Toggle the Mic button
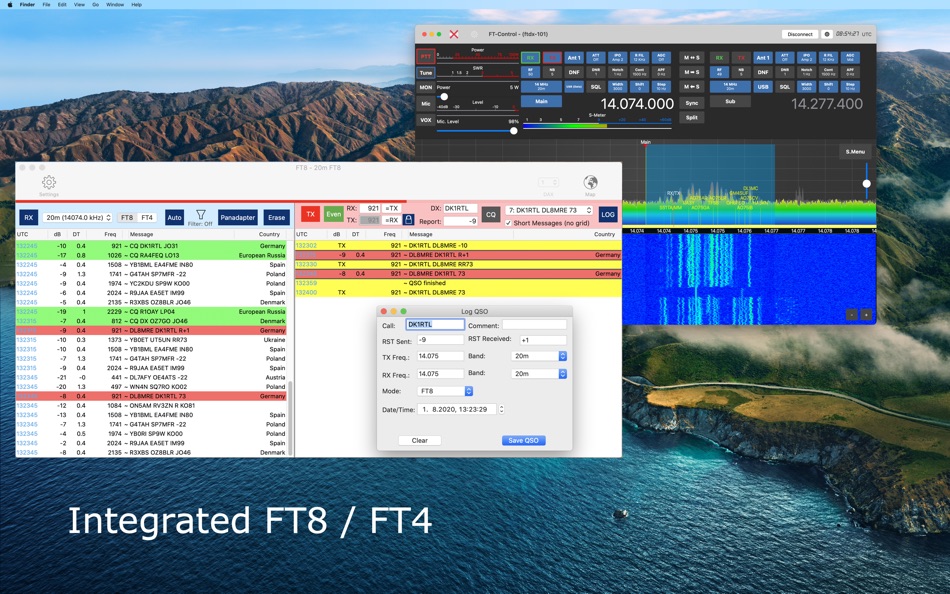950x594 pixels. (426, 104)
